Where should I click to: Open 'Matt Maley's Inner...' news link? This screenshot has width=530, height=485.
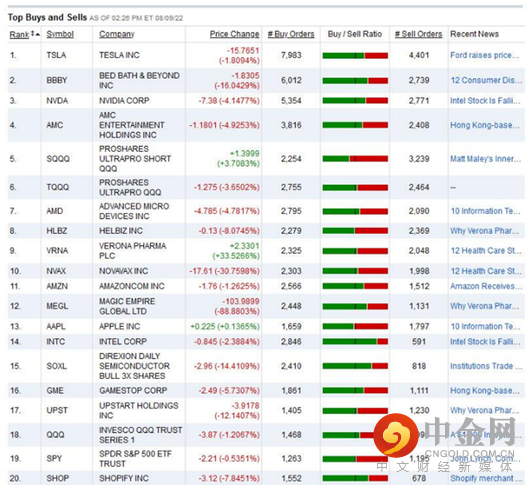(485, 159)
